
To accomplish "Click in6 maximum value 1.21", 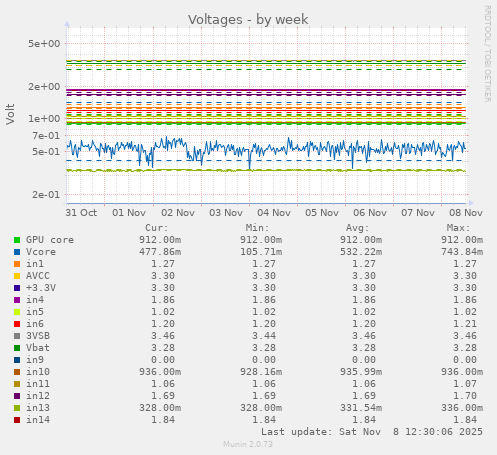I will tap(465, 324).
